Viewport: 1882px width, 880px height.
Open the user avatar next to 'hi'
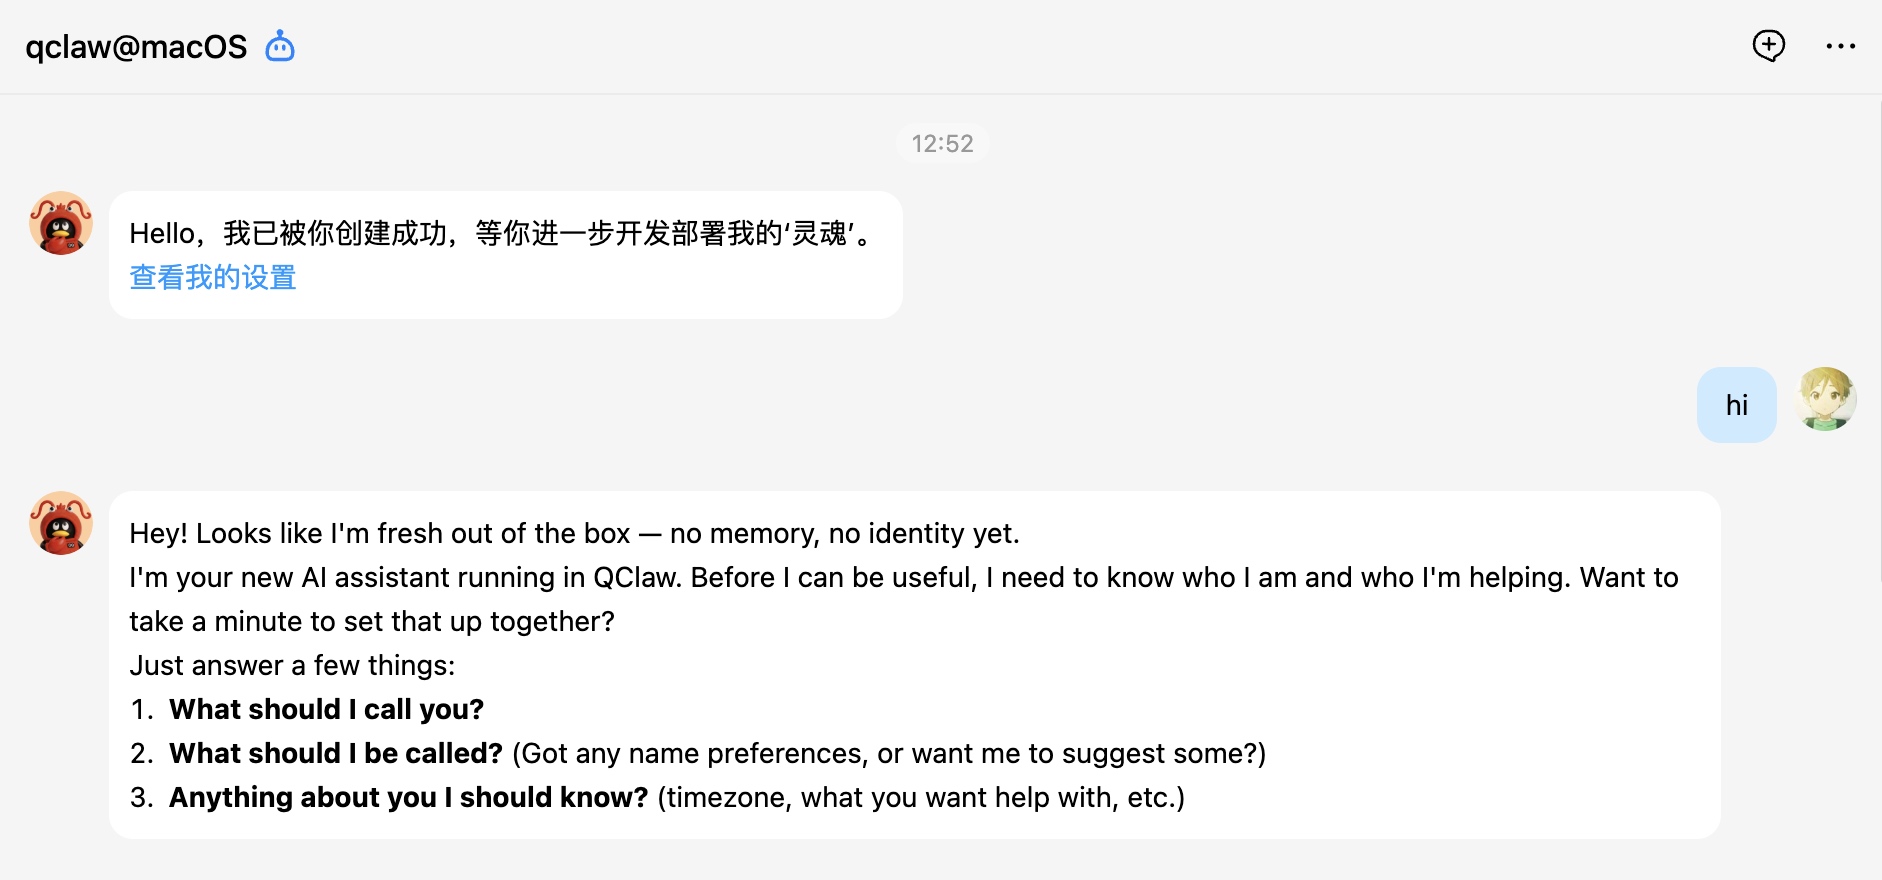click(1826, 399)
